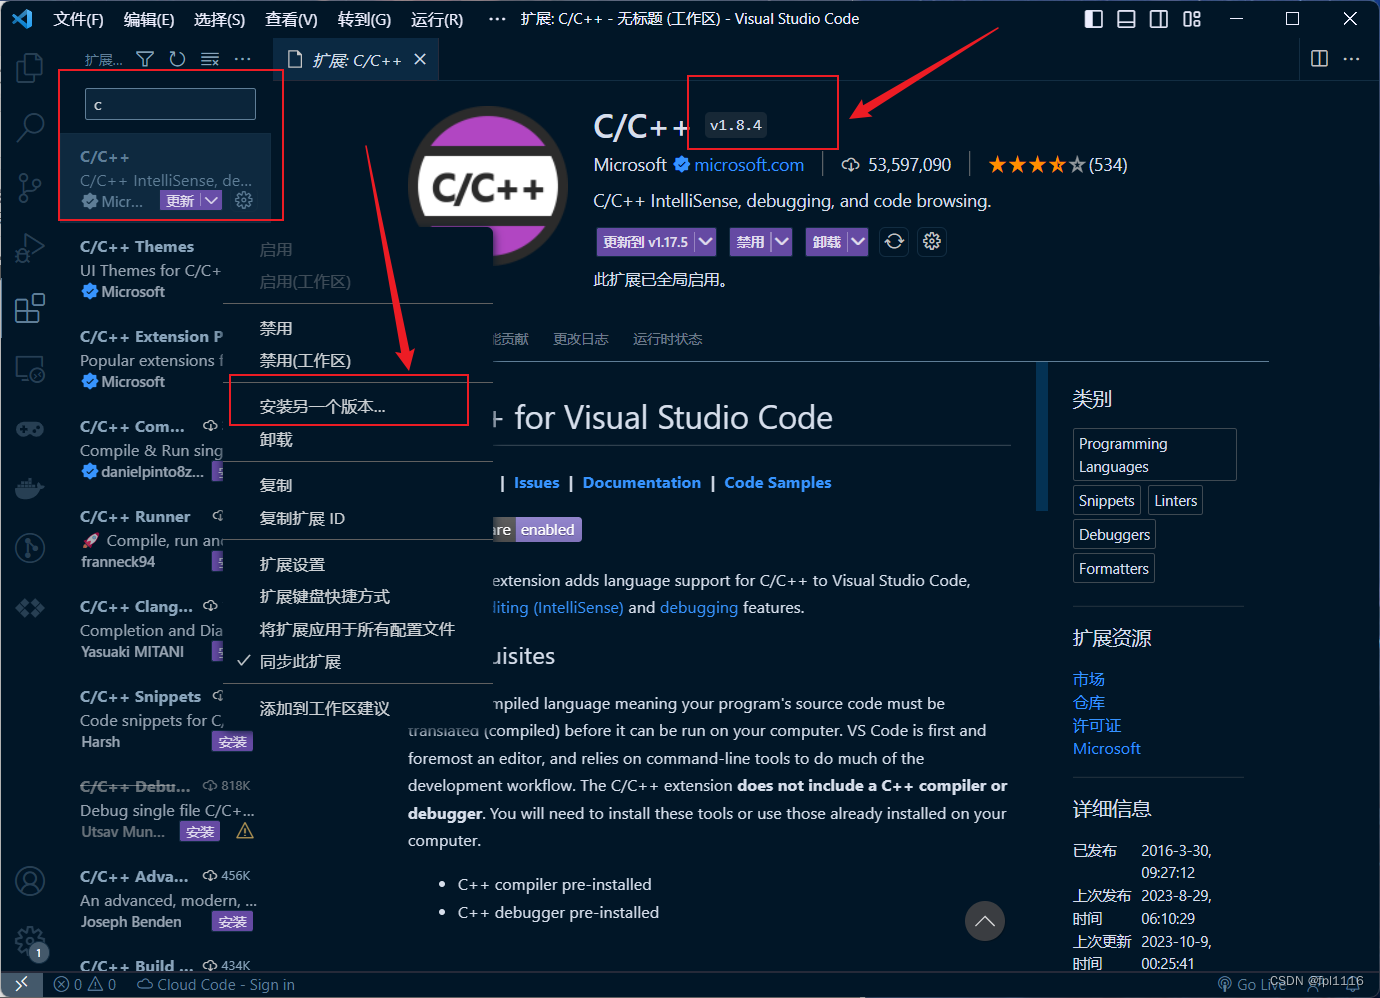Open the Code Samples link
The height and width of the screenshot is (998, 1380).
pos(778,483)
